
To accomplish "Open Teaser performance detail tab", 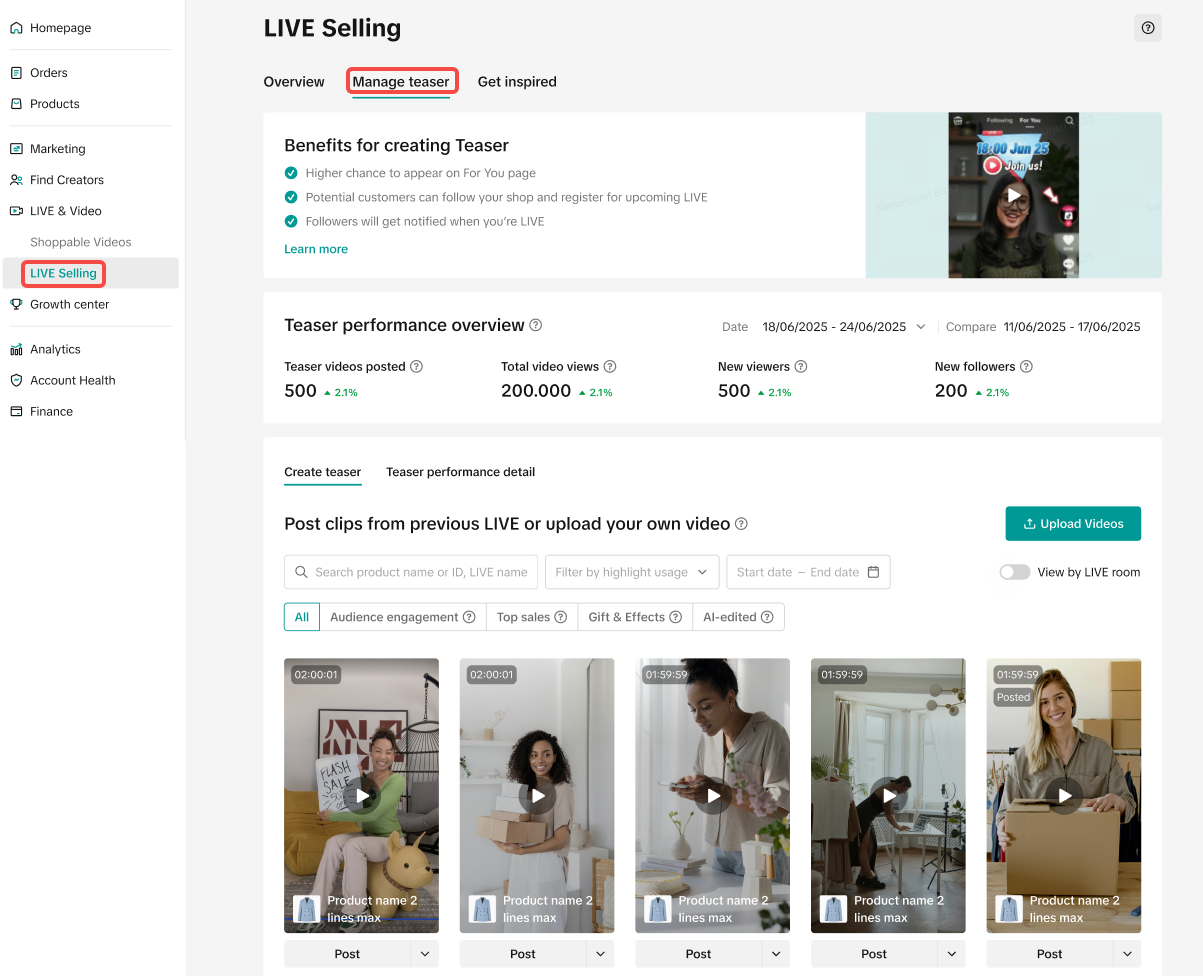I will [460, 472].
